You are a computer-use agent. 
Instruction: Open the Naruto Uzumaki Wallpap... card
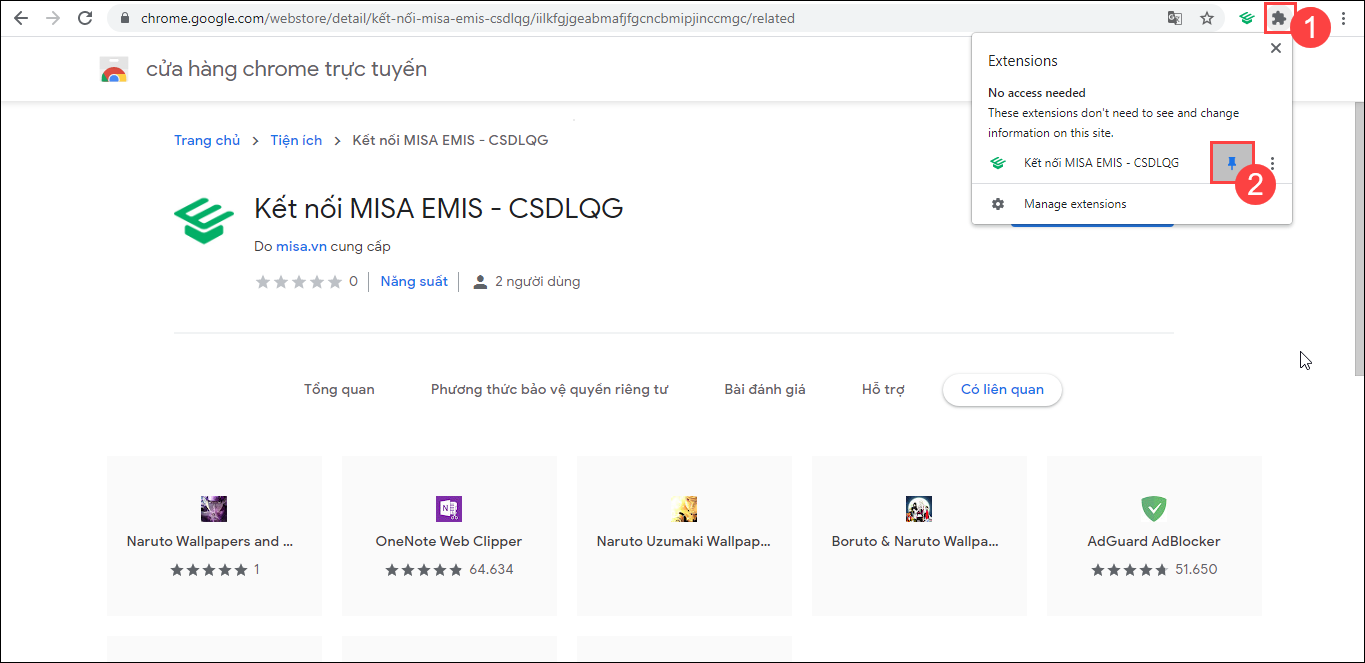click(x=684, y=535)
